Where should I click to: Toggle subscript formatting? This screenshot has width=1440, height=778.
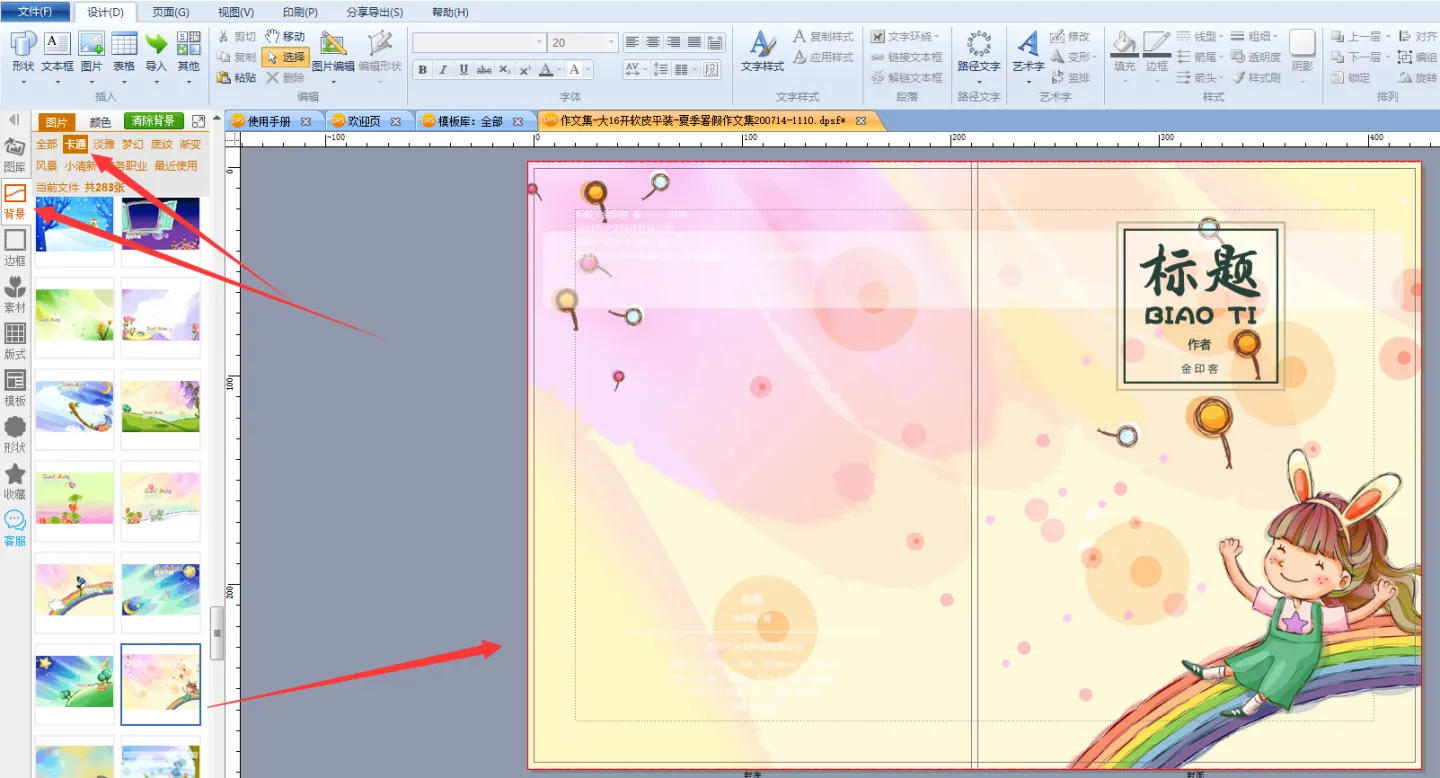click(504, 70)
